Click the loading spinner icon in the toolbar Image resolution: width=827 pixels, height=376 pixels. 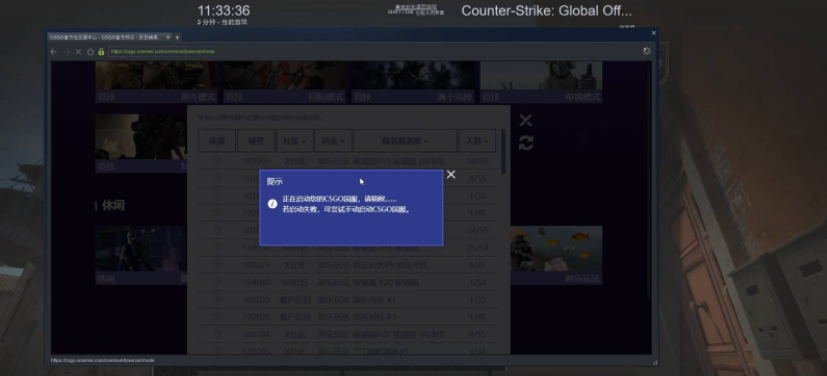pos(647,51)
